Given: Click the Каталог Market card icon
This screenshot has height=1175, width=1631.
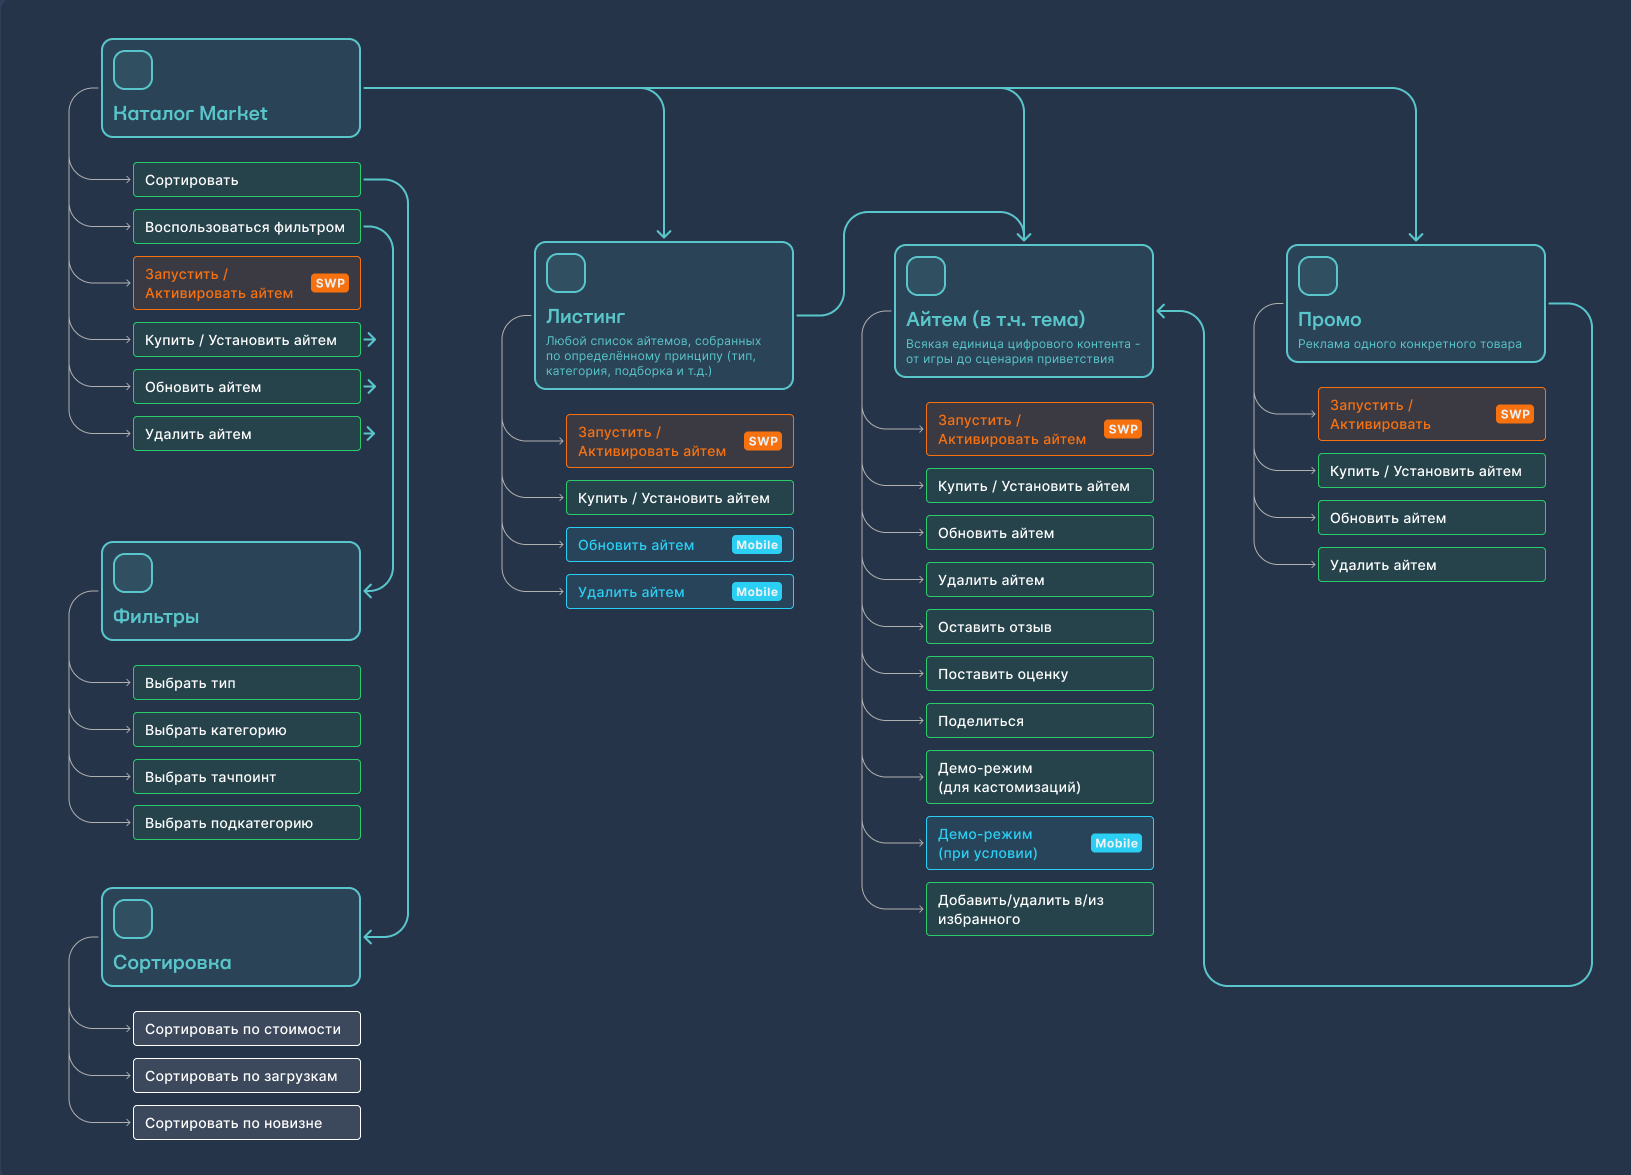Looking at the screenshot, I should pyautogui.click(x=132, y=69).
